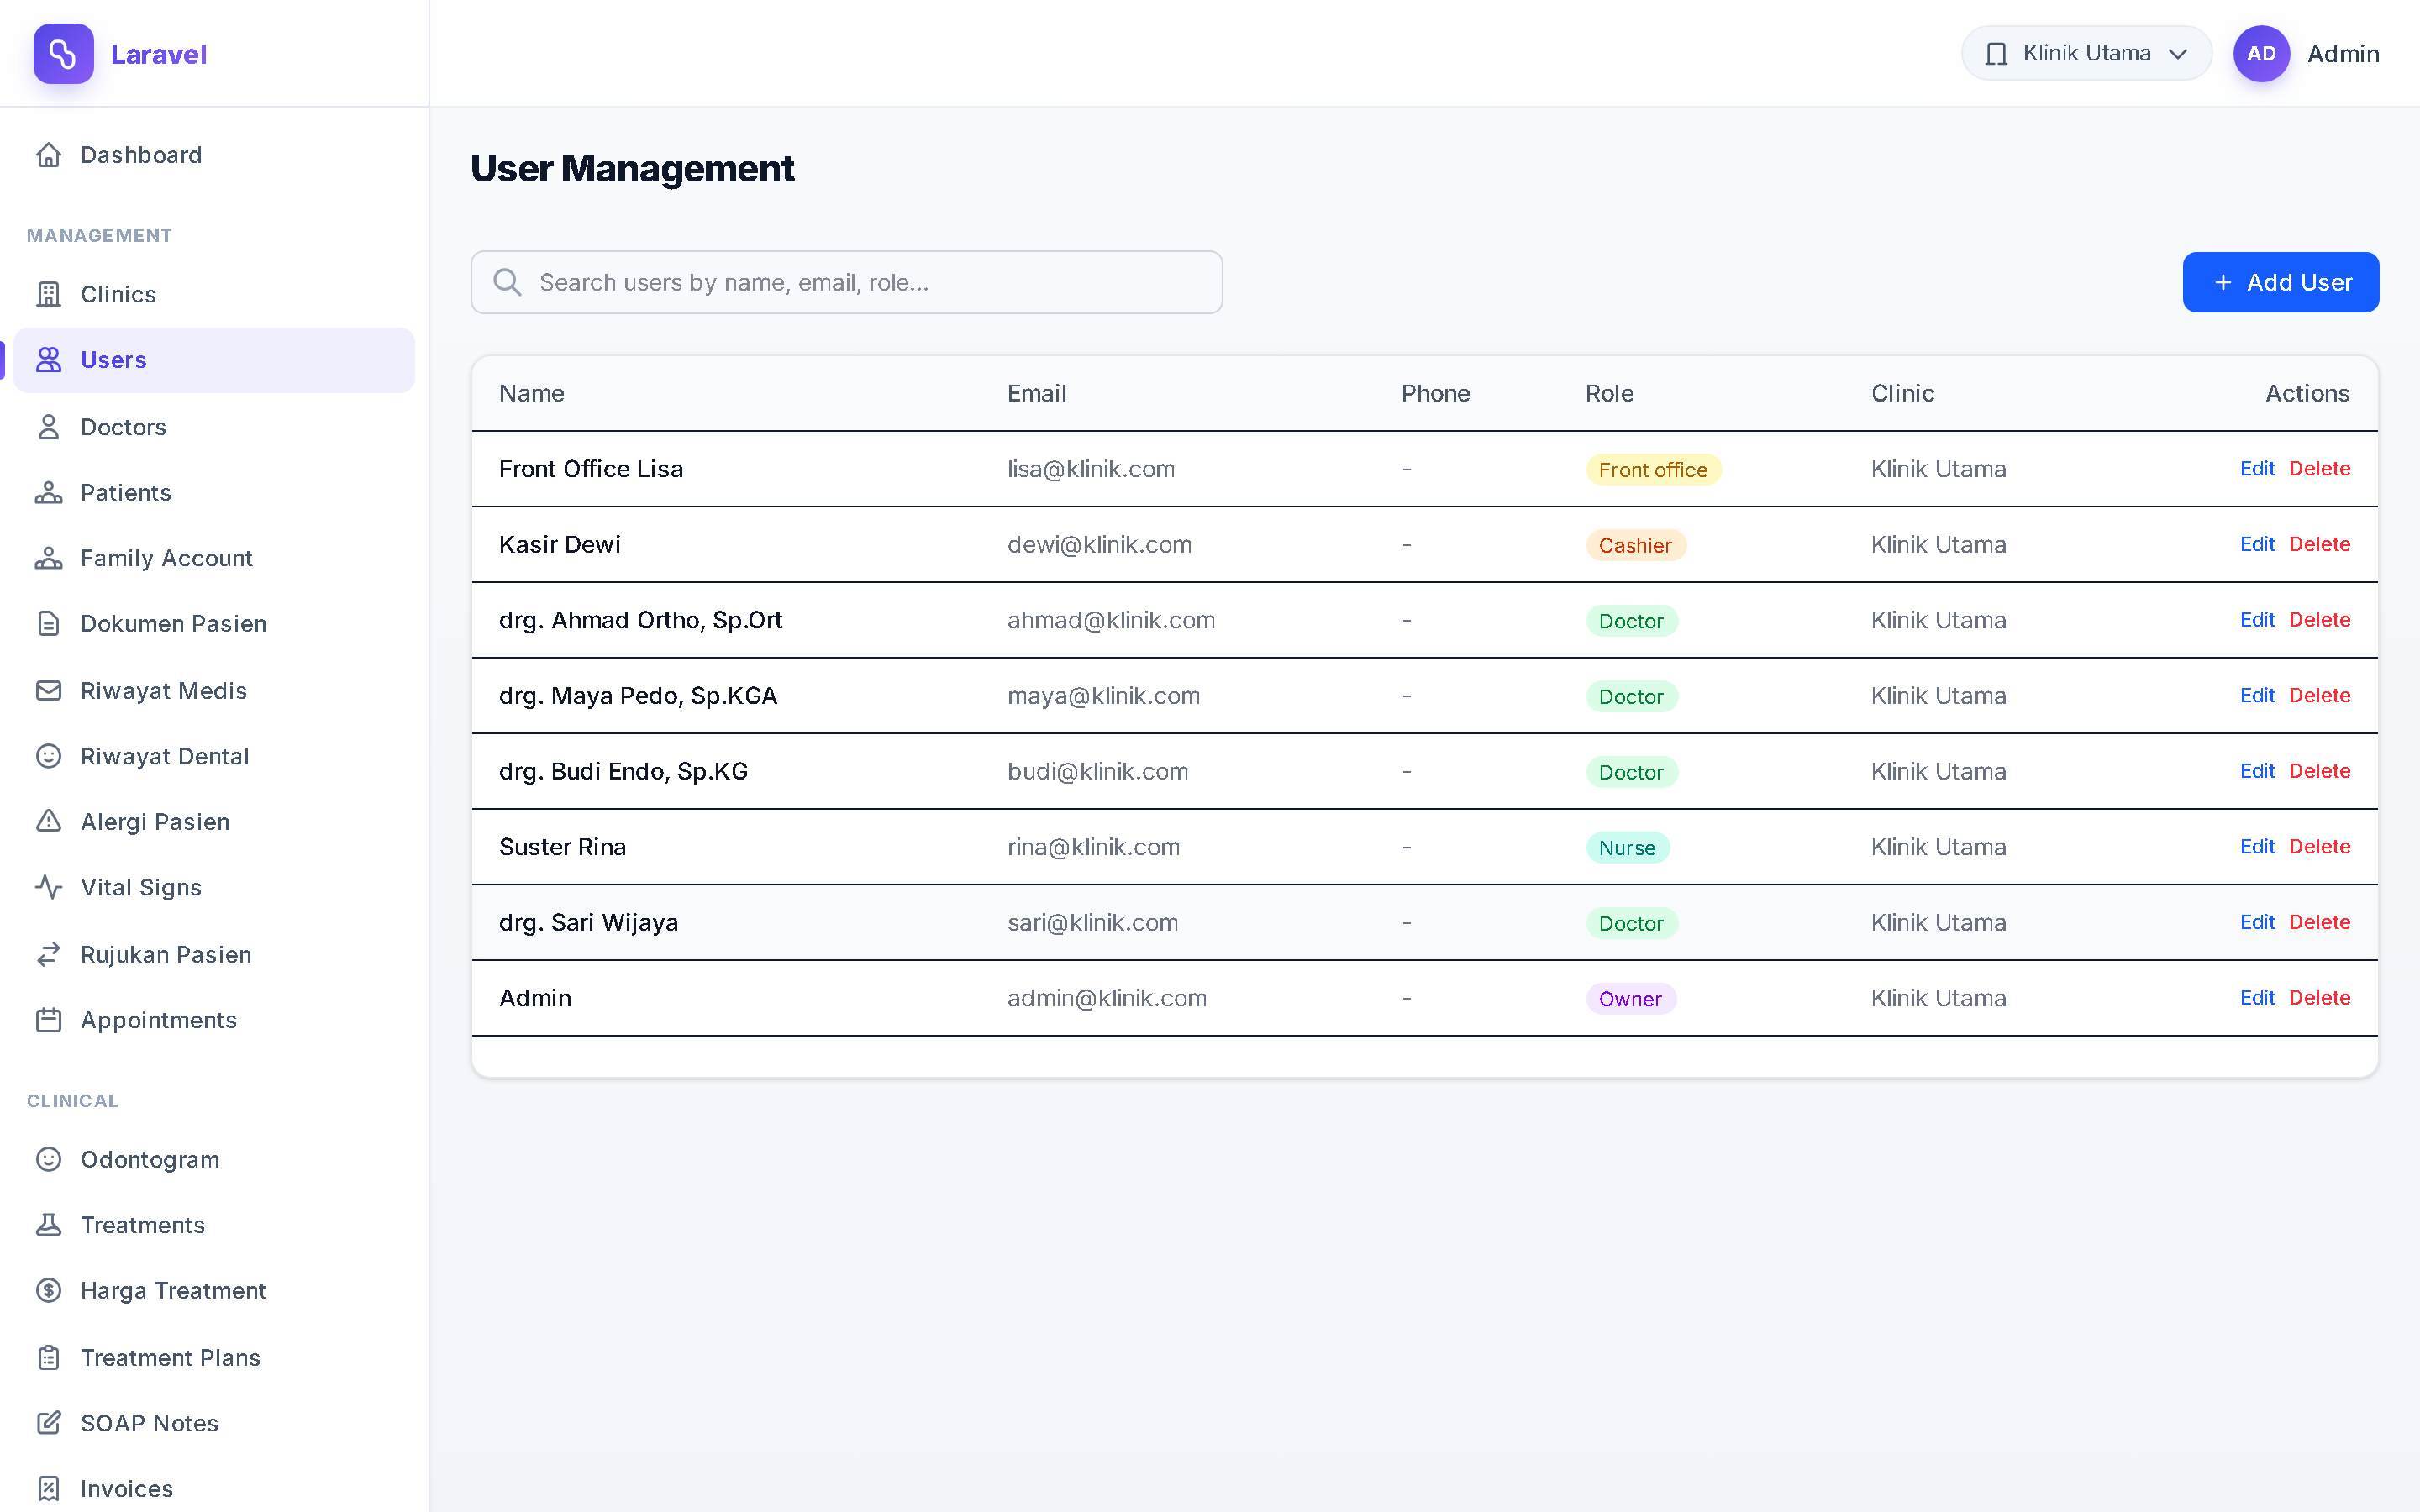Click the Nurse role badge

click(1627, 848)
